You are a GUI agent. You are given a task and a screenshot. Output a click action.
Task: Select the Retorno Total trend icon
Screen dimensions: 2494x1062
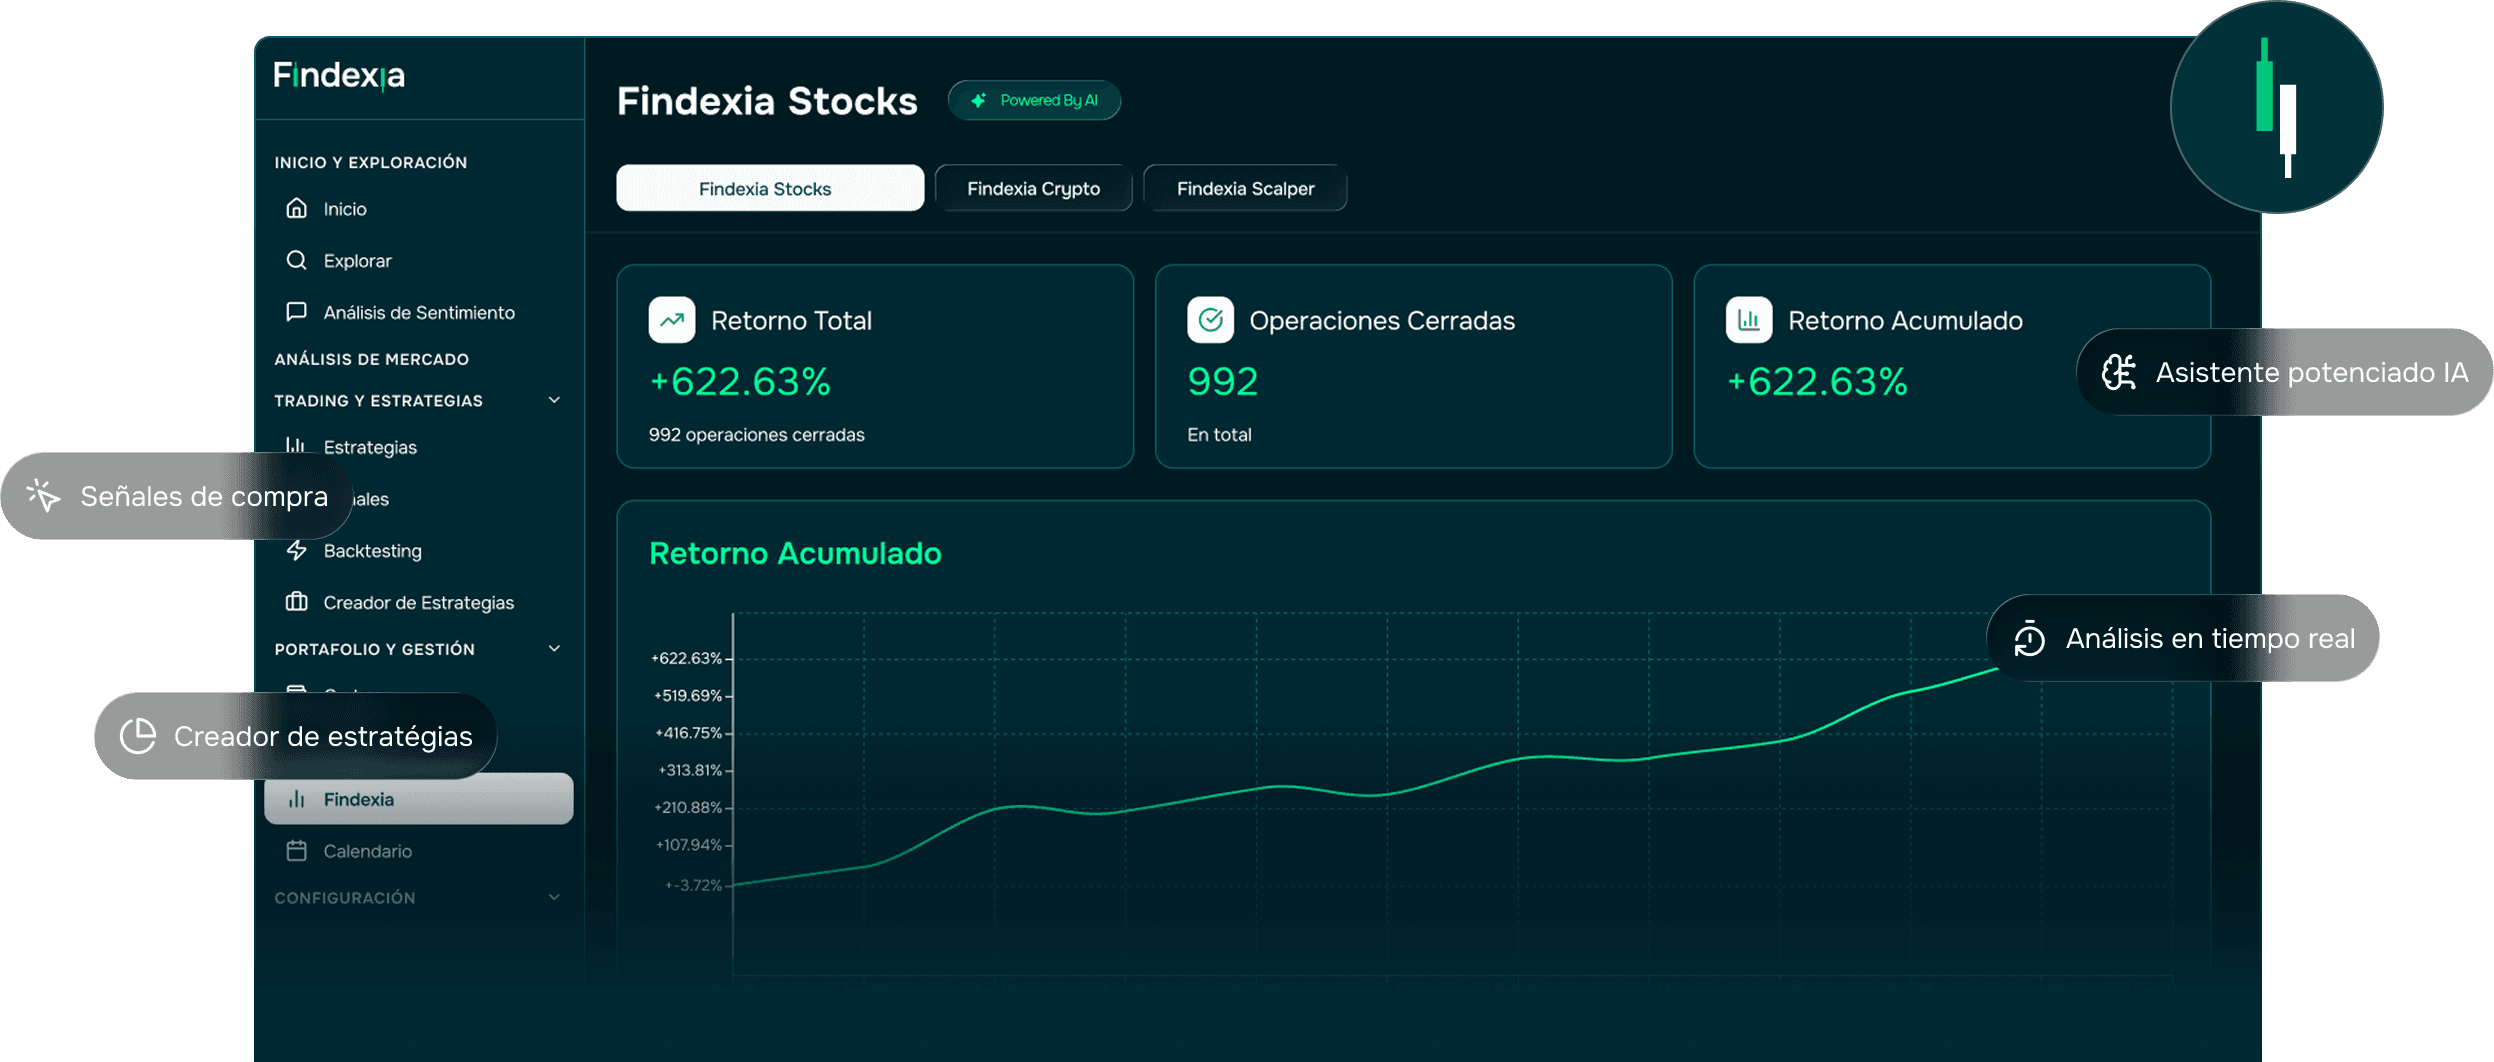tap(671, 320)
